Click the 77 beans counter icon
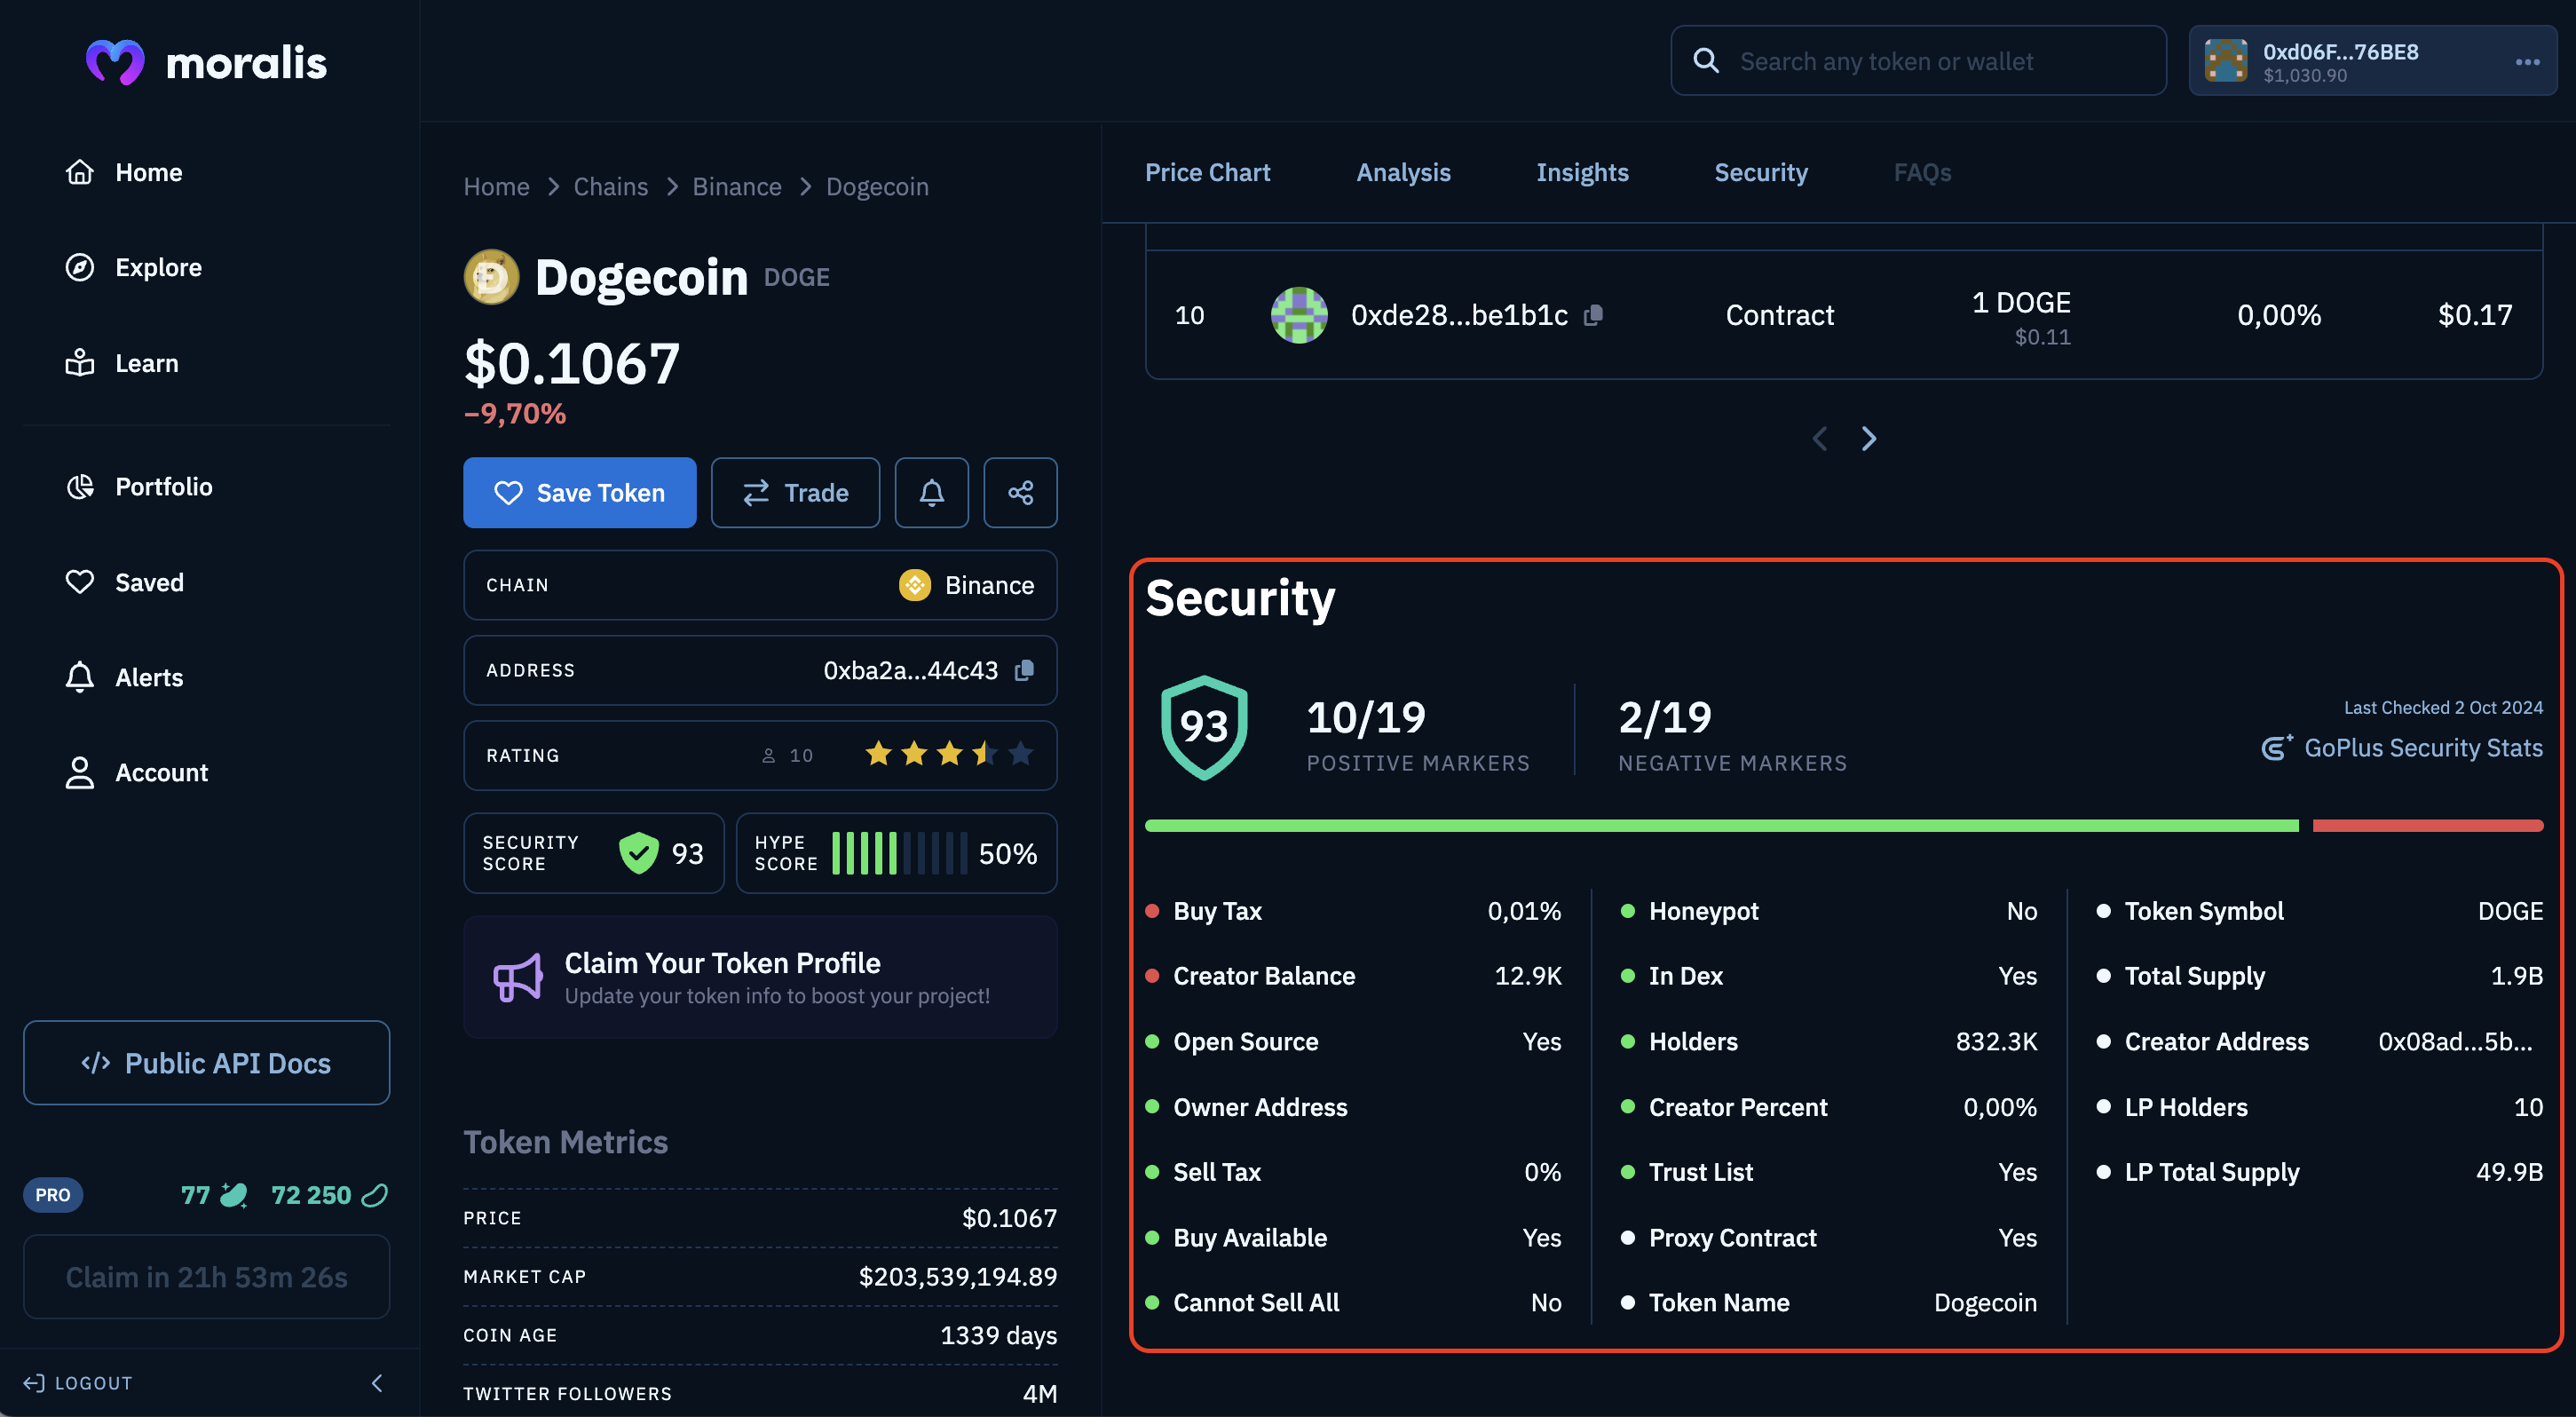 [x=235, y=1194]
